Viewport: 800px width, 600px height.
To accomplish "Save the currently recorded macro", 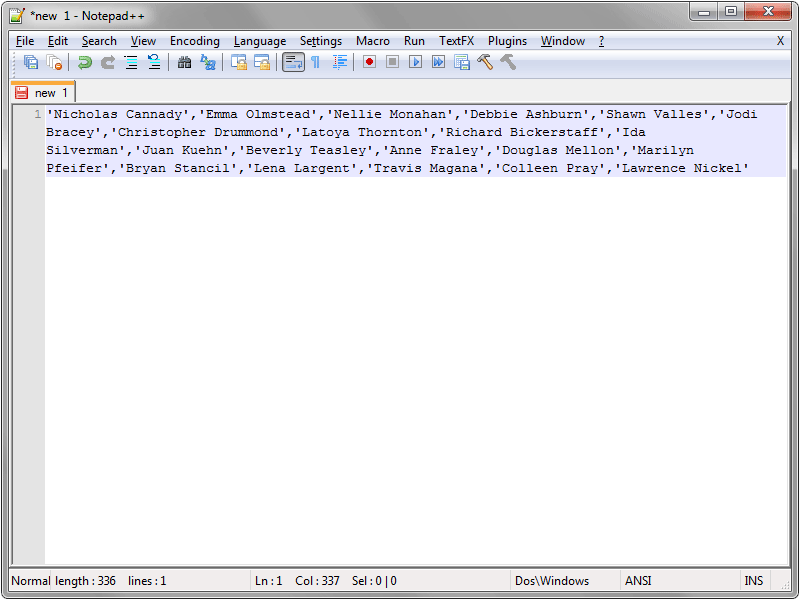I will tap(461, 62).
